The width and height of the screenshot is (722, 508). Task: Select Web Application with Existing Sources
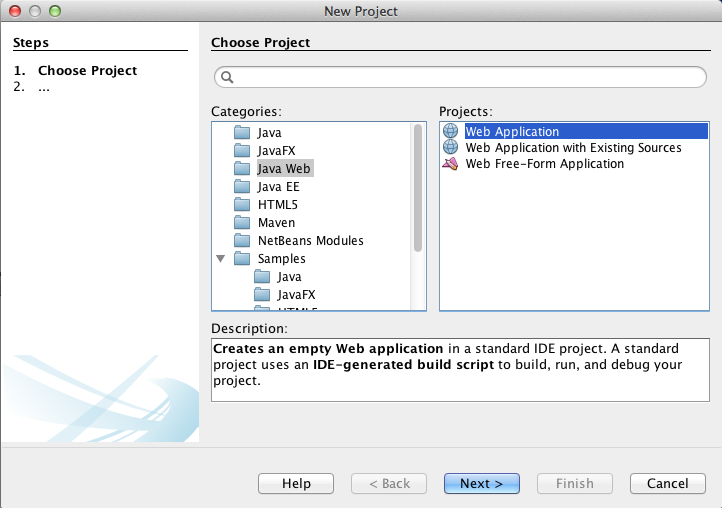573,147
